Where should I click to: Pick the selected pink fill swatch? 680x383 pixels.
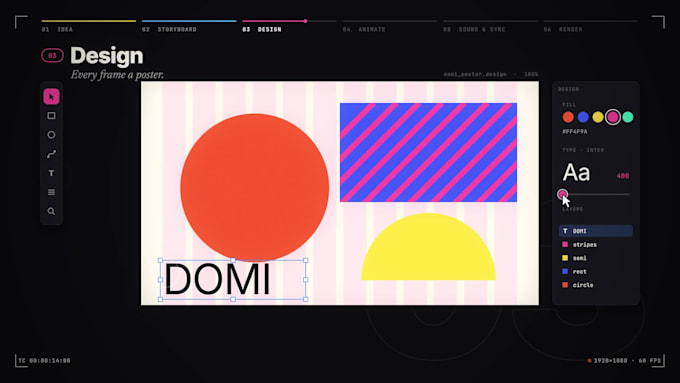613,117
